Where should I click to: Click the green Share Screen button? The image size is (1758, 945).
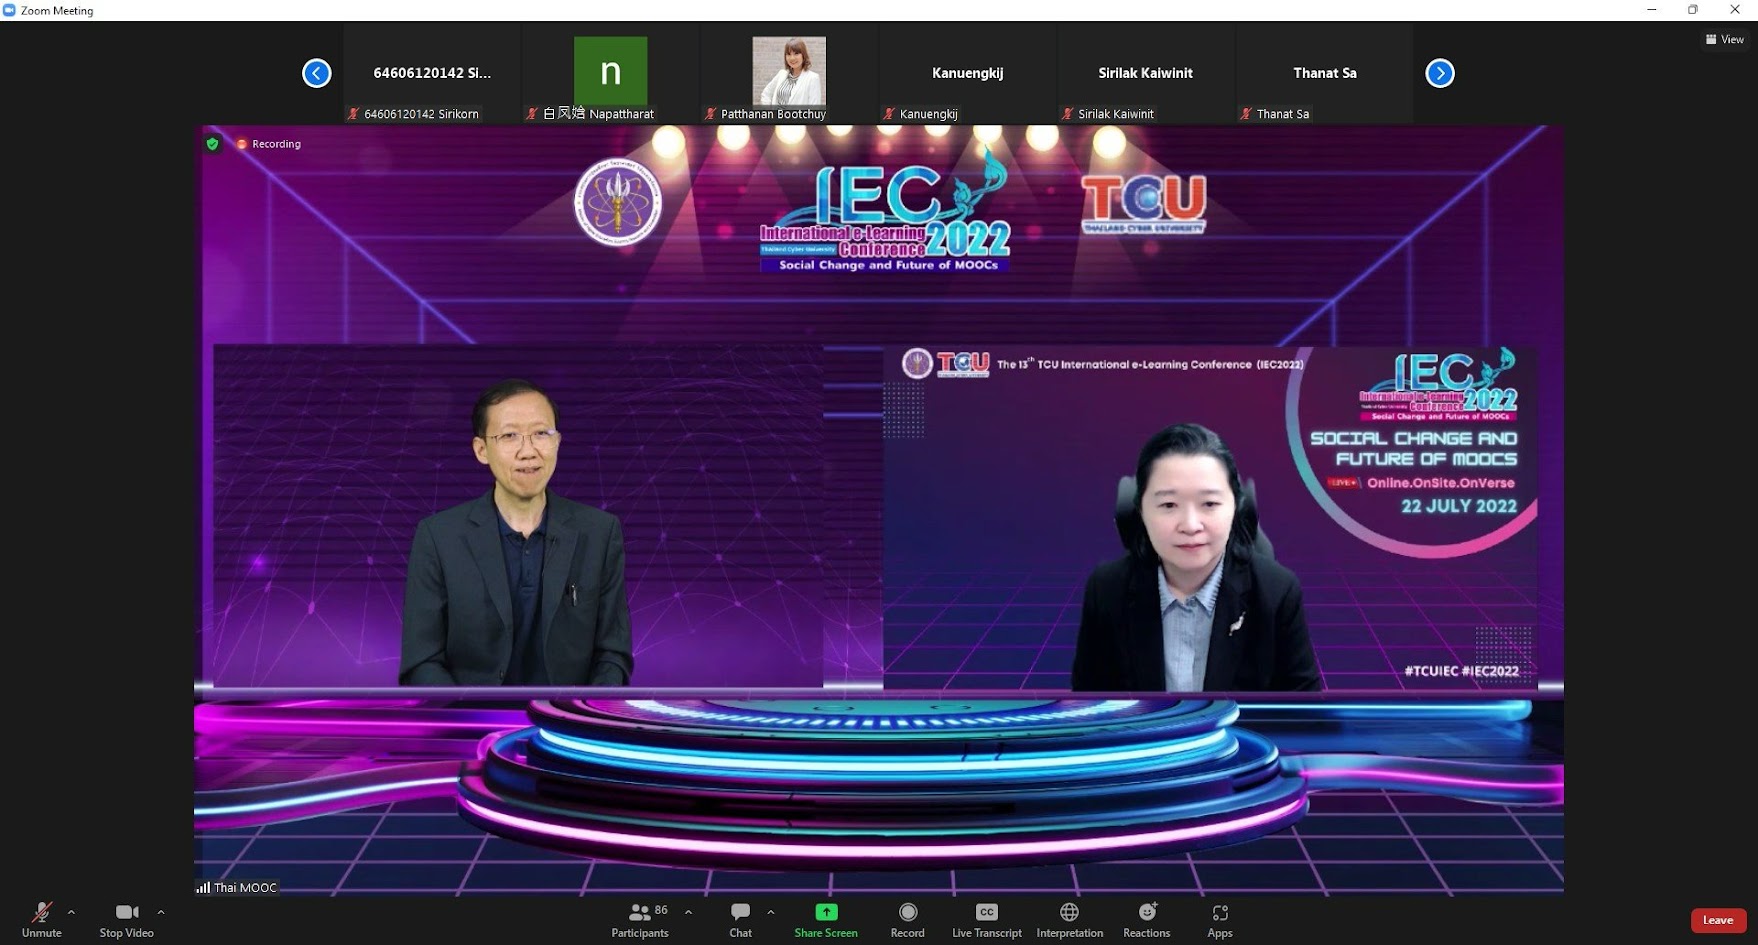(x=826, y=919)
